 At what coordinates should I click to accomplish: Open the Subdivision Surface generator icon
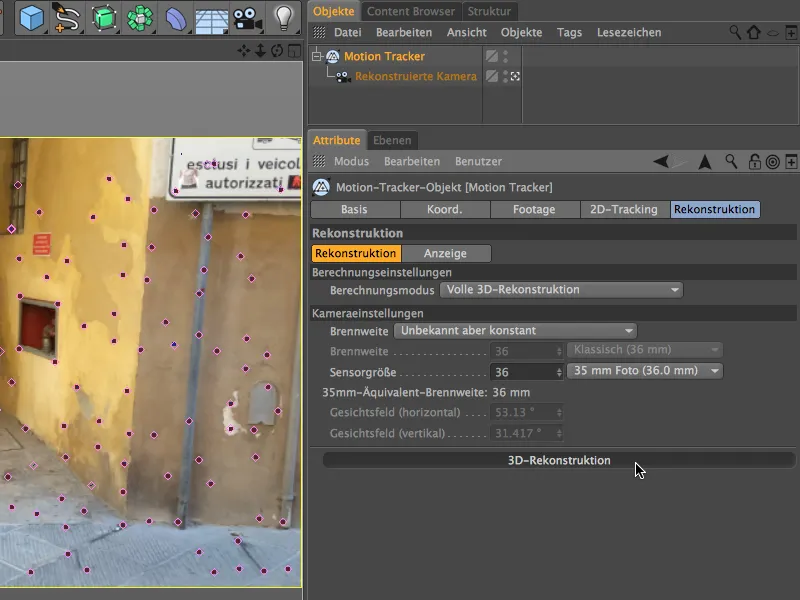[104, 18]
